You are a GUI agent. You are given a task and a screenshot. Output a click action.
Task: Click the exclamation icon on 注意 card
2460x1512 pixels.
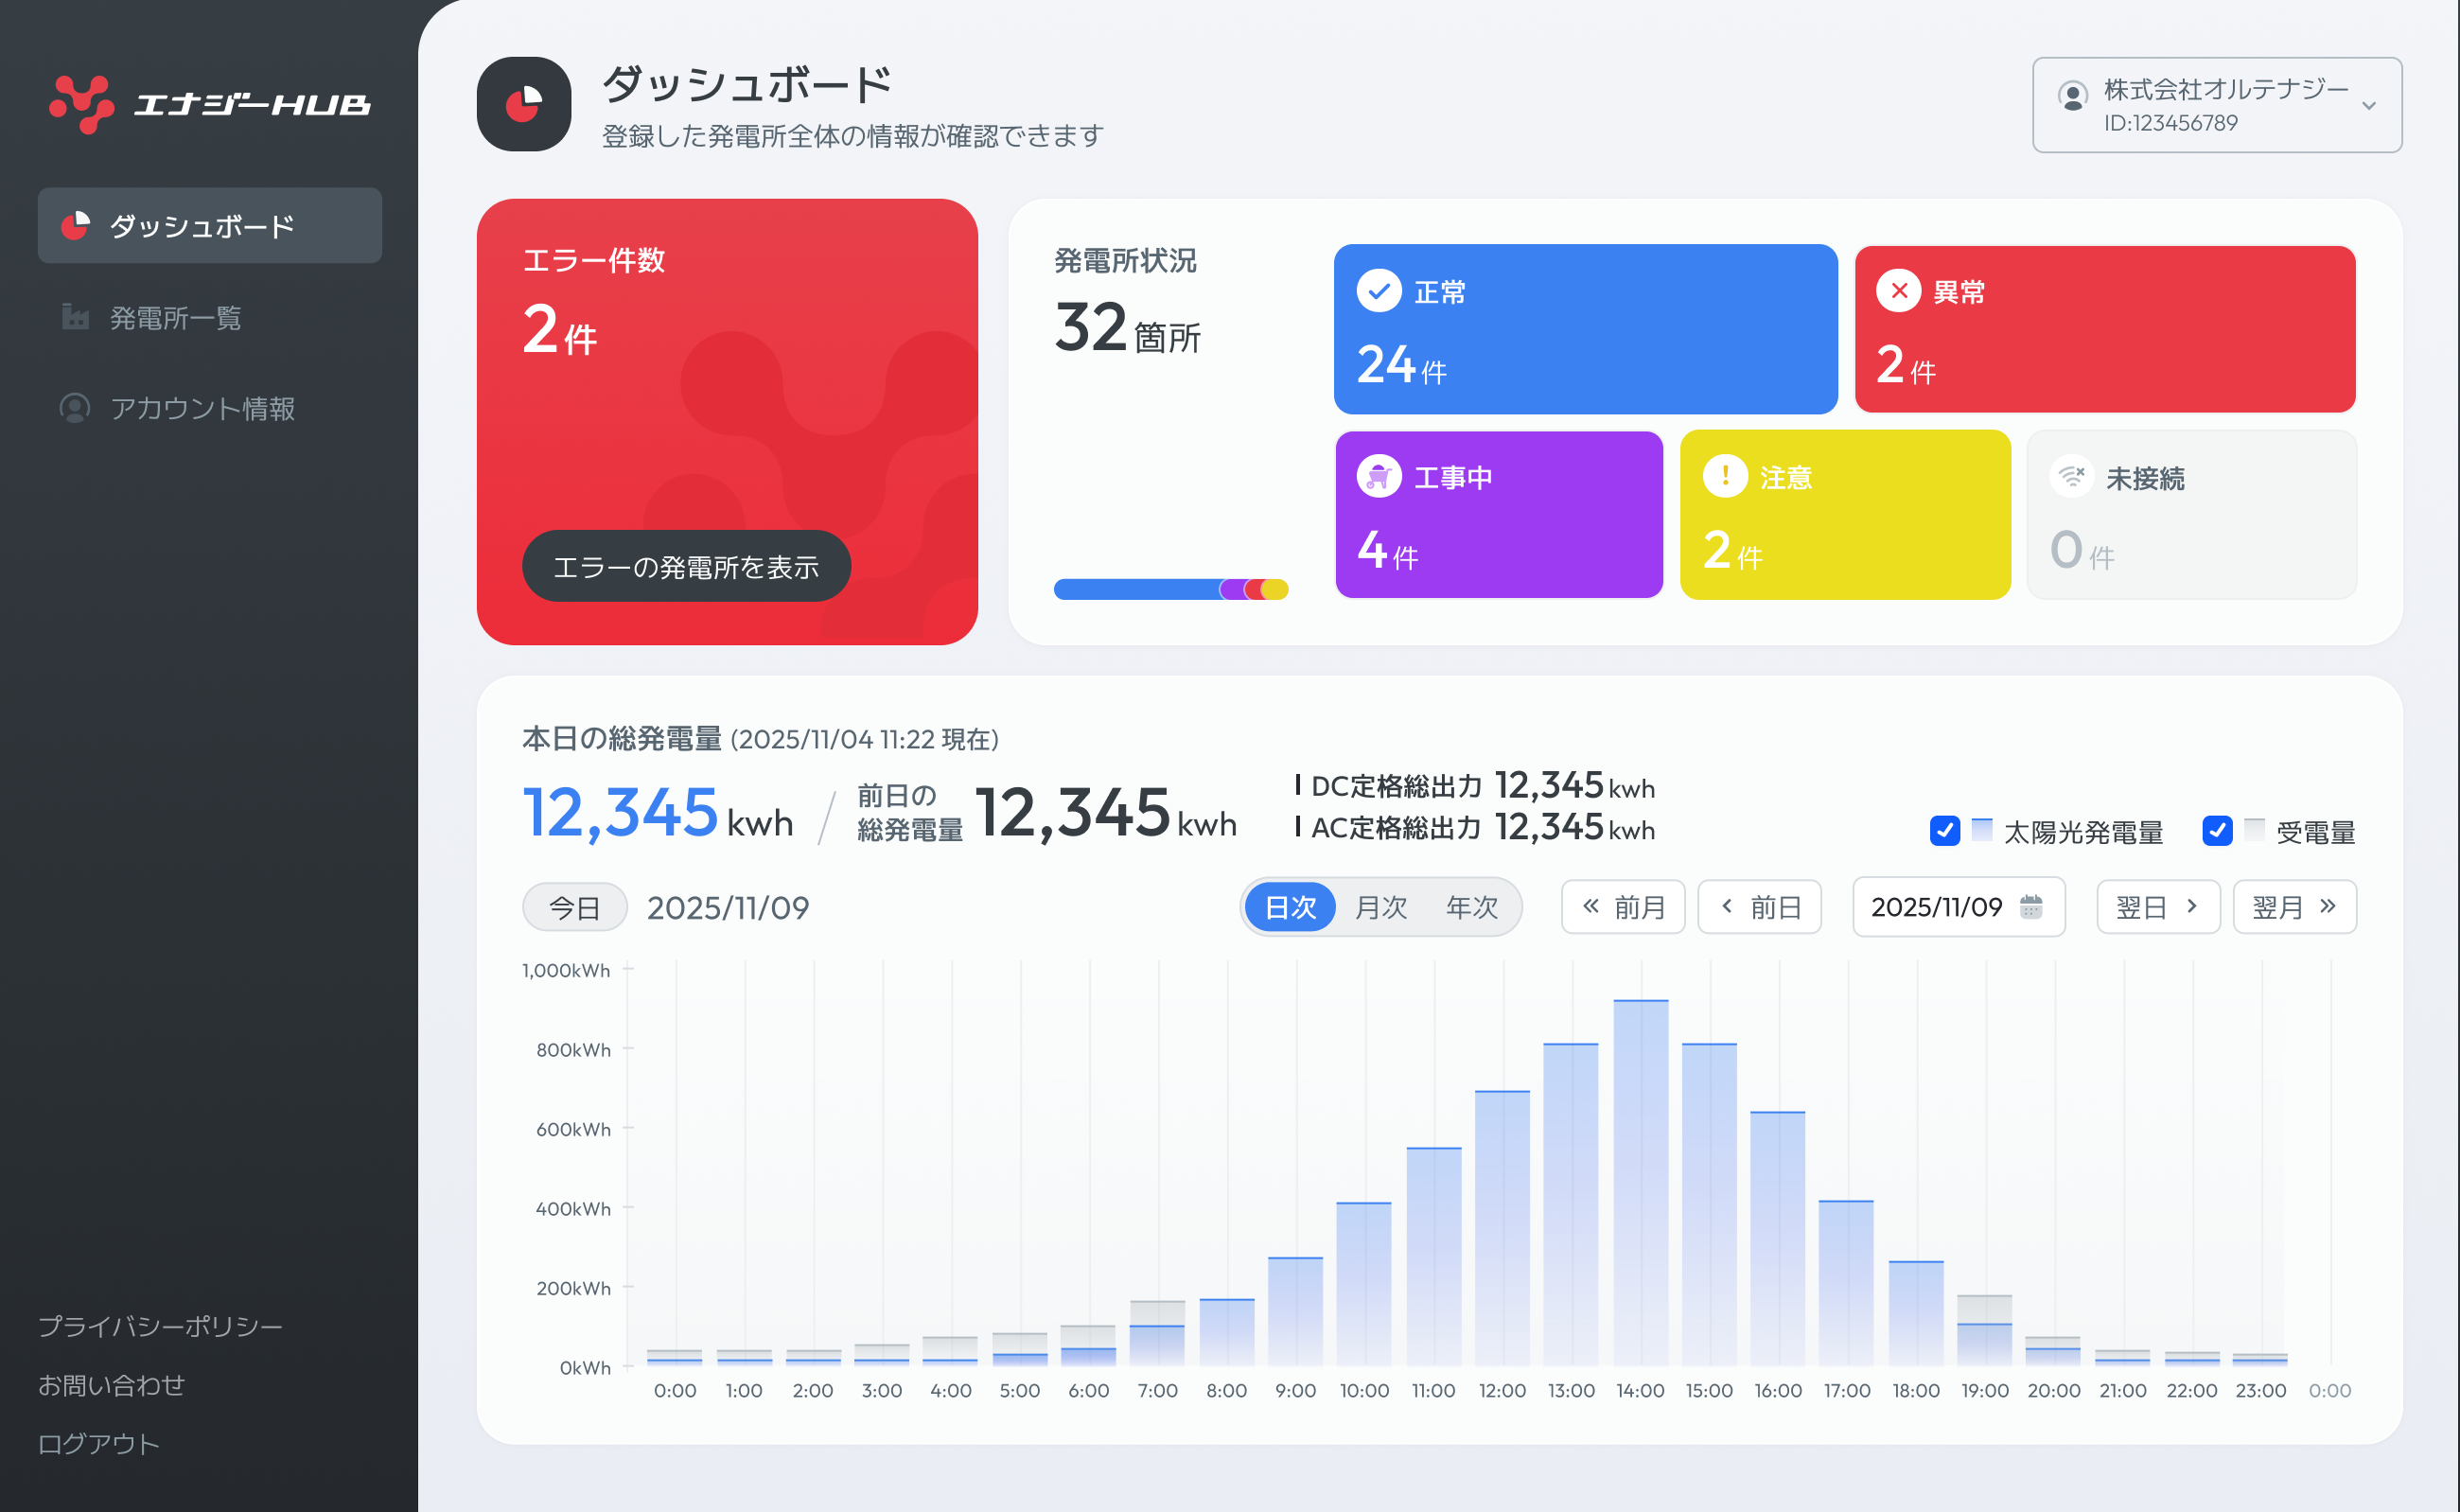[1725, 476]
